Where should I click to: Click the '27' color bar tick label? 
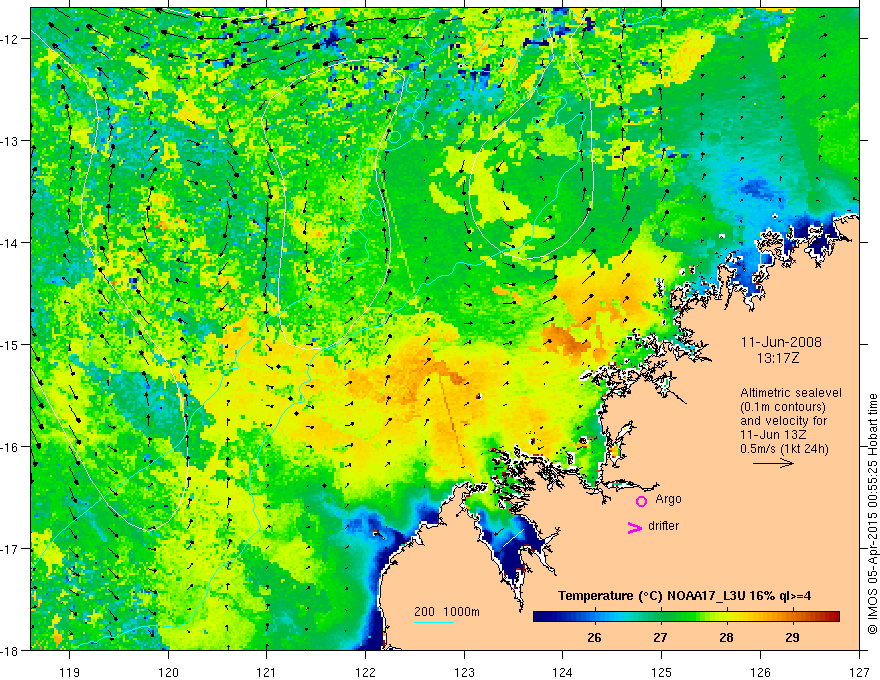point(660,637)
